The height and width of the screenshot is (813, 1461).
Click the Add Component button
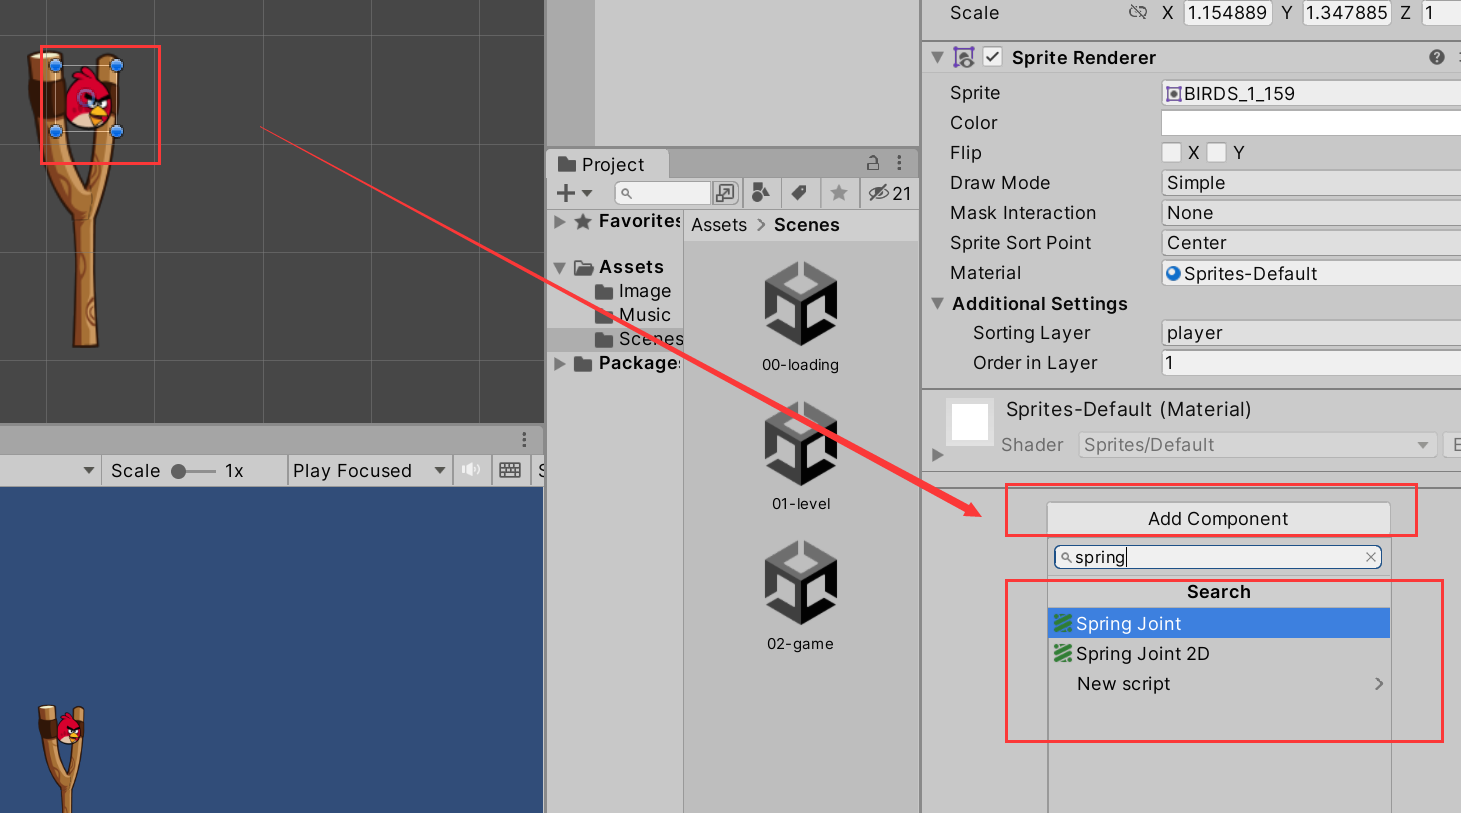1218,518
